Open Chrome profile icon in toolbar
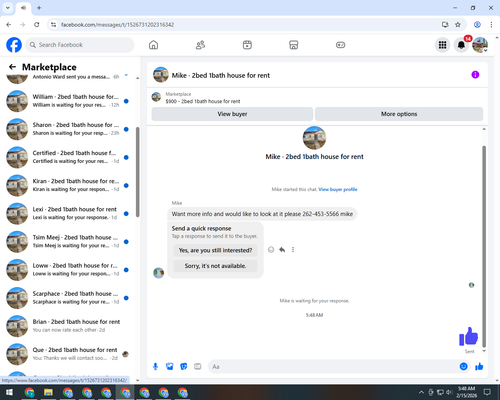 coord(477,25)
